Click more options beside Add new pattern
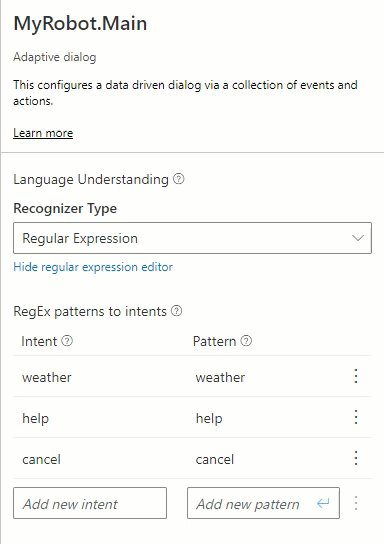 tap(356, 503)
